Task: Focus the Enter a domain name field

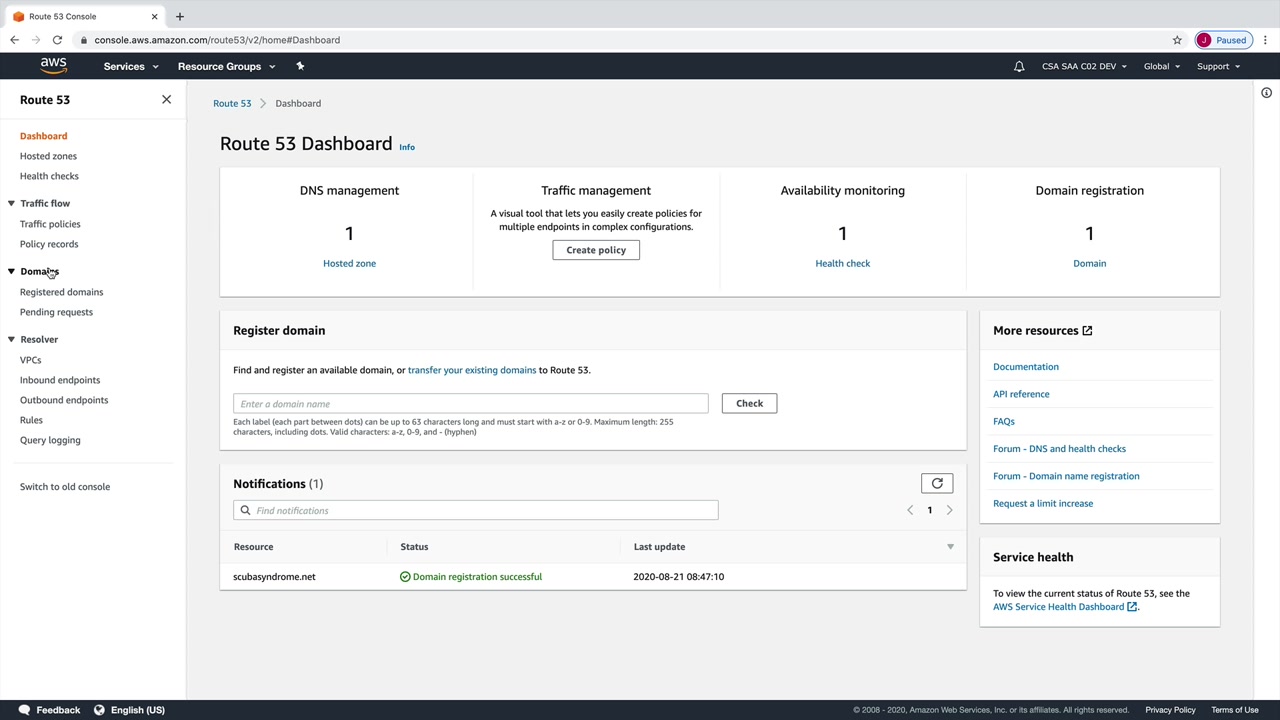Action: tap(471, 404)
